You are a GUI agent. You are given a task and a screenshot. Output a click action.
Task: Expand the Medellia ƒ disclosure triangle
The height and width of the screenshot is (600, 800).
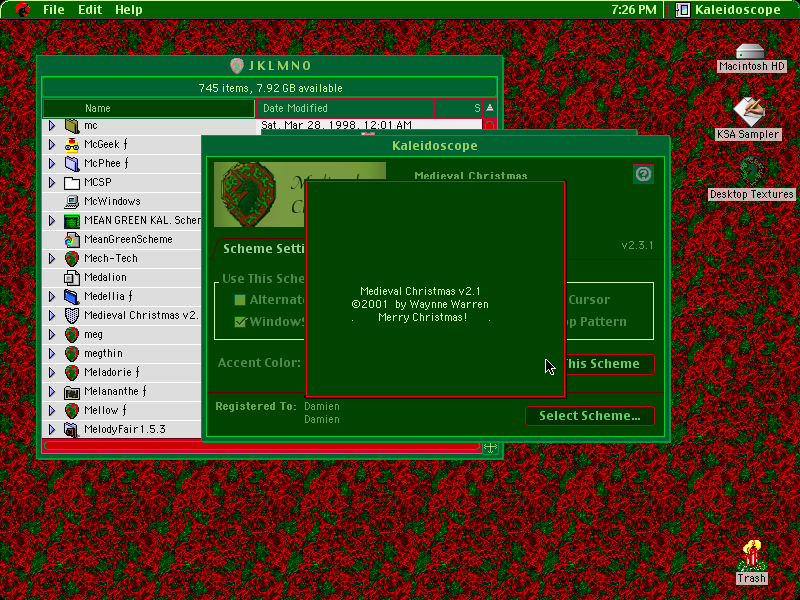coord(52,296)
